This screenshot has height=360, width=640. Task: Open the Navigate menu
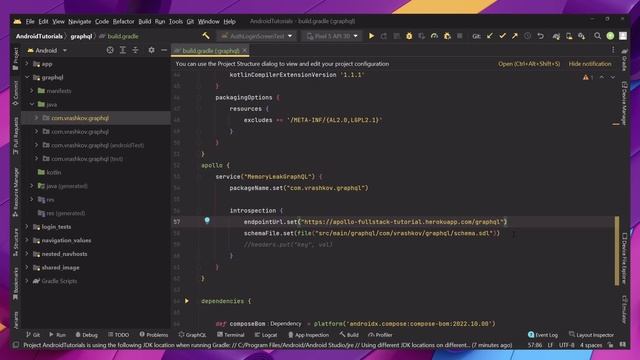pyautogui.click(x=80, y=21)
